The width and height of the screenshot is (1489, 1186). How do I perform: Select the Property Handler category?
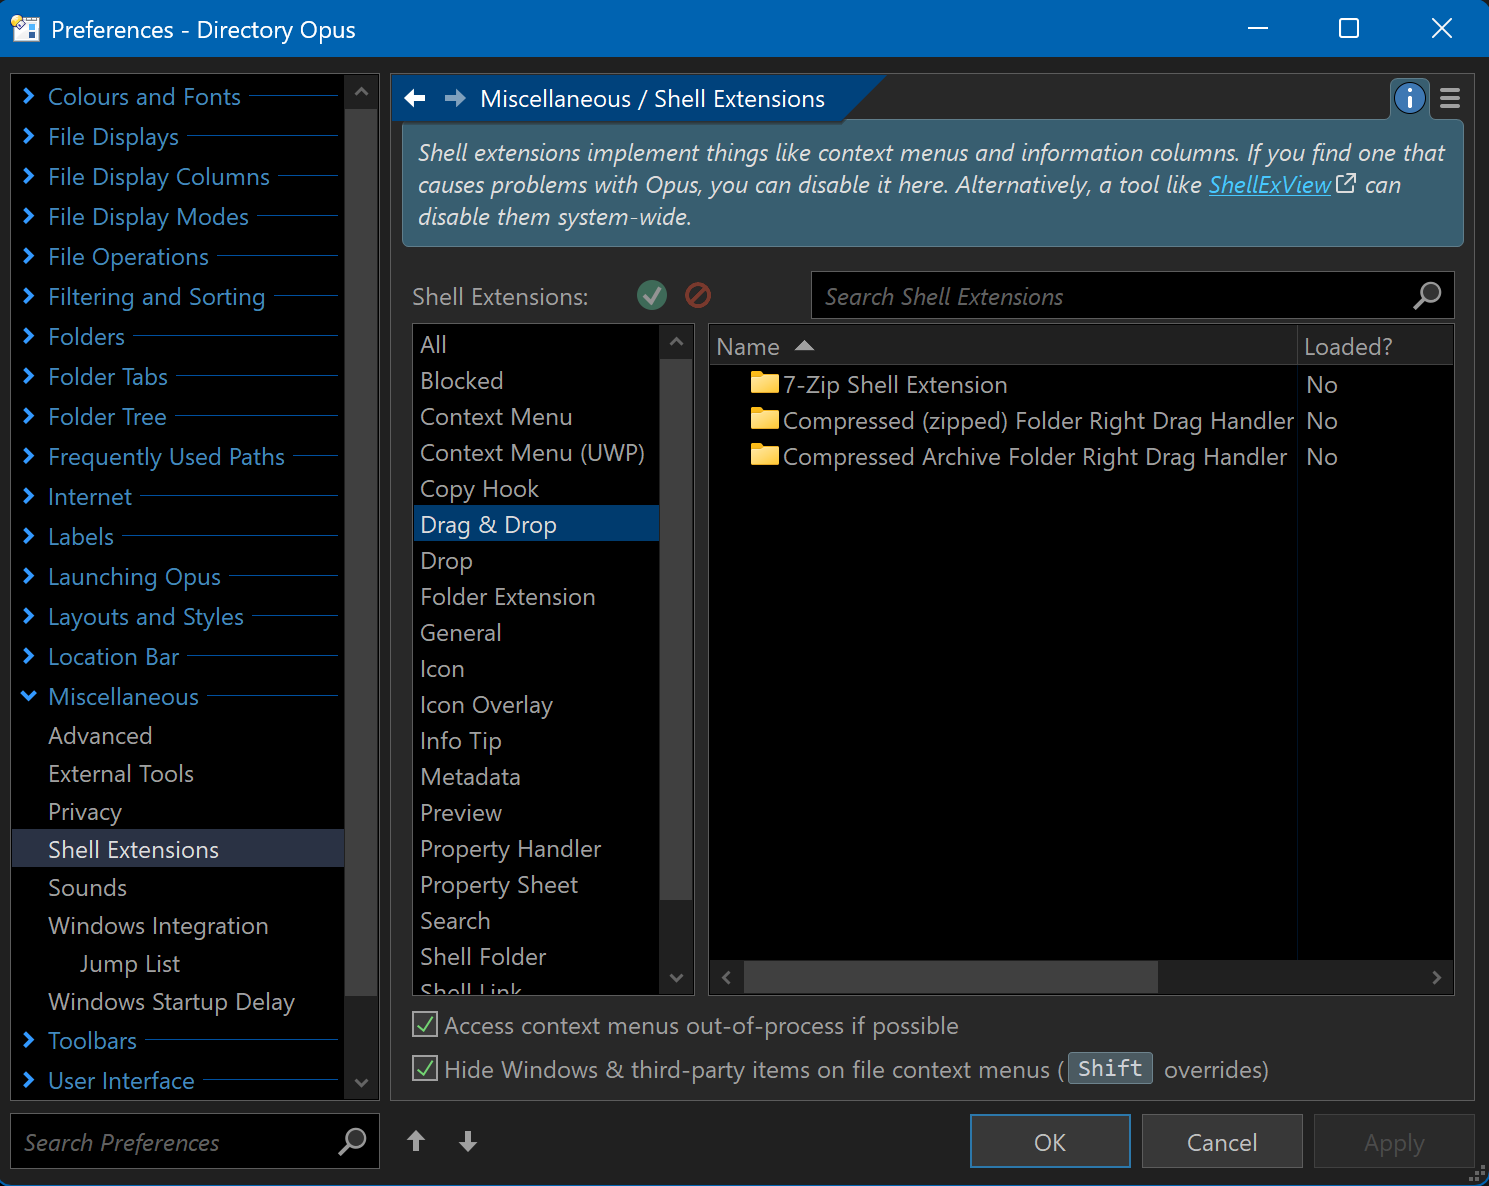(536, 849)
